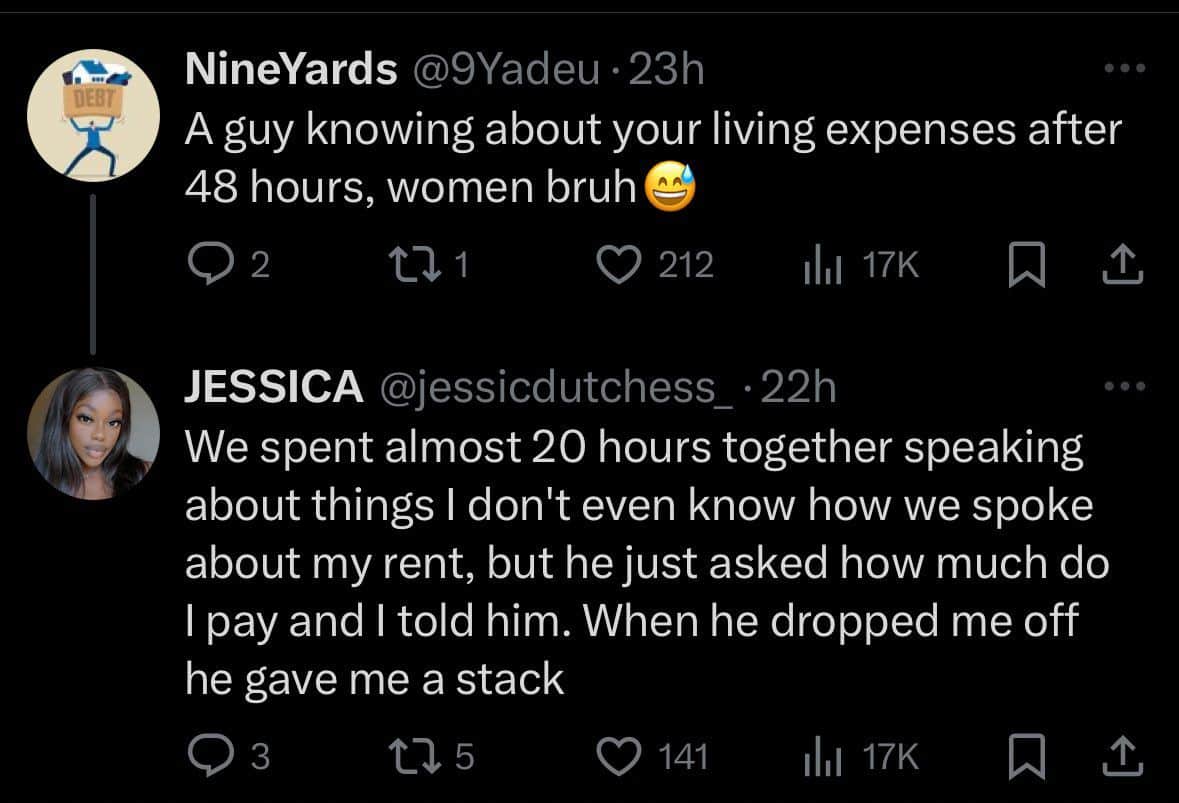Reply to NineYards' tweet

tap(207, 264)
